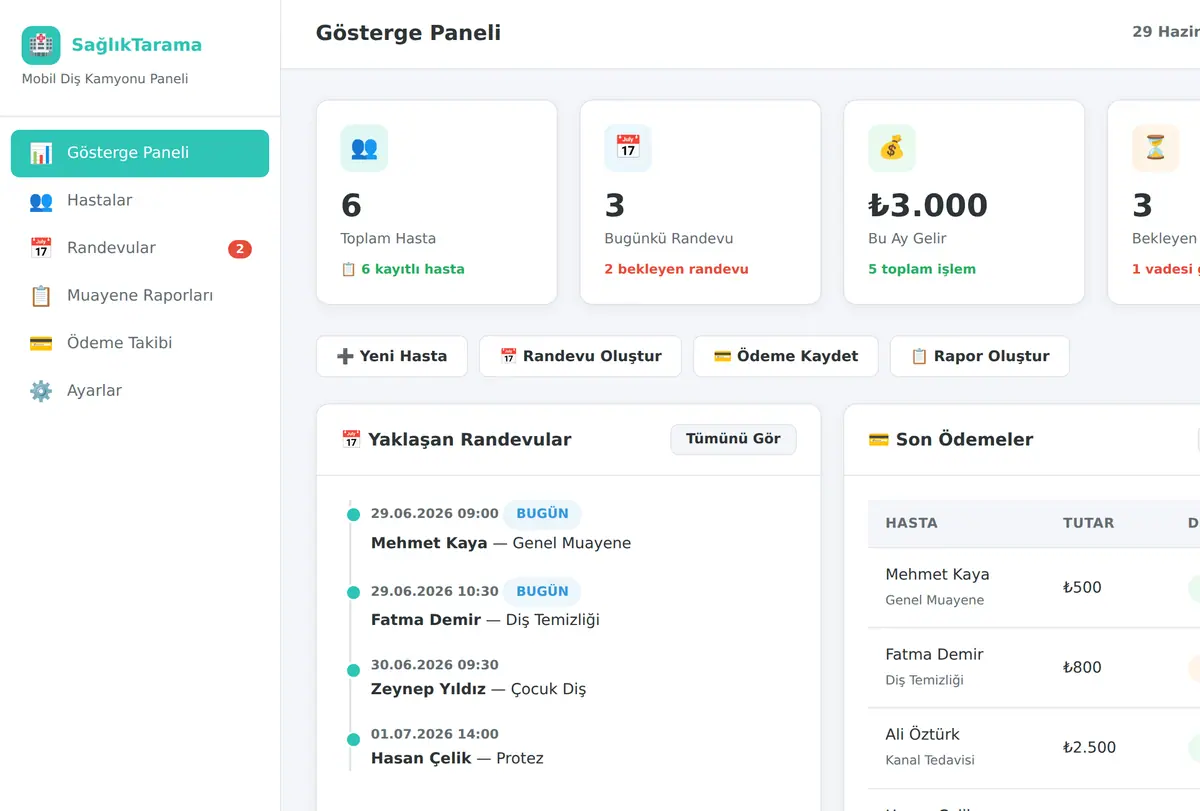
Task: Click the Rapor Oluştur button
Action: [x=980, y=356]
